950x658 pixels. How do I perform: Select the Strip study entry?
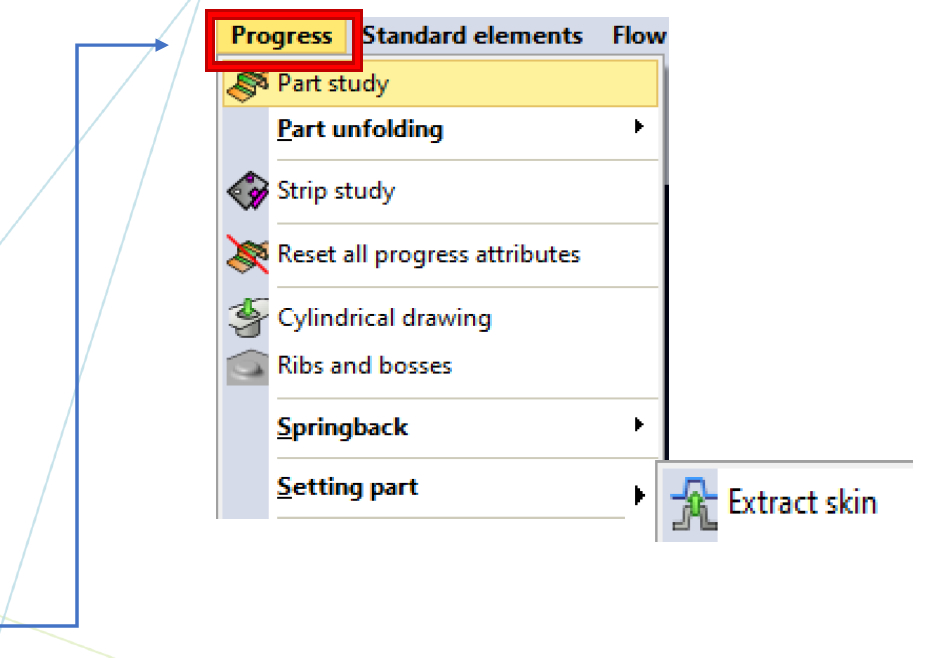point(336,191)
